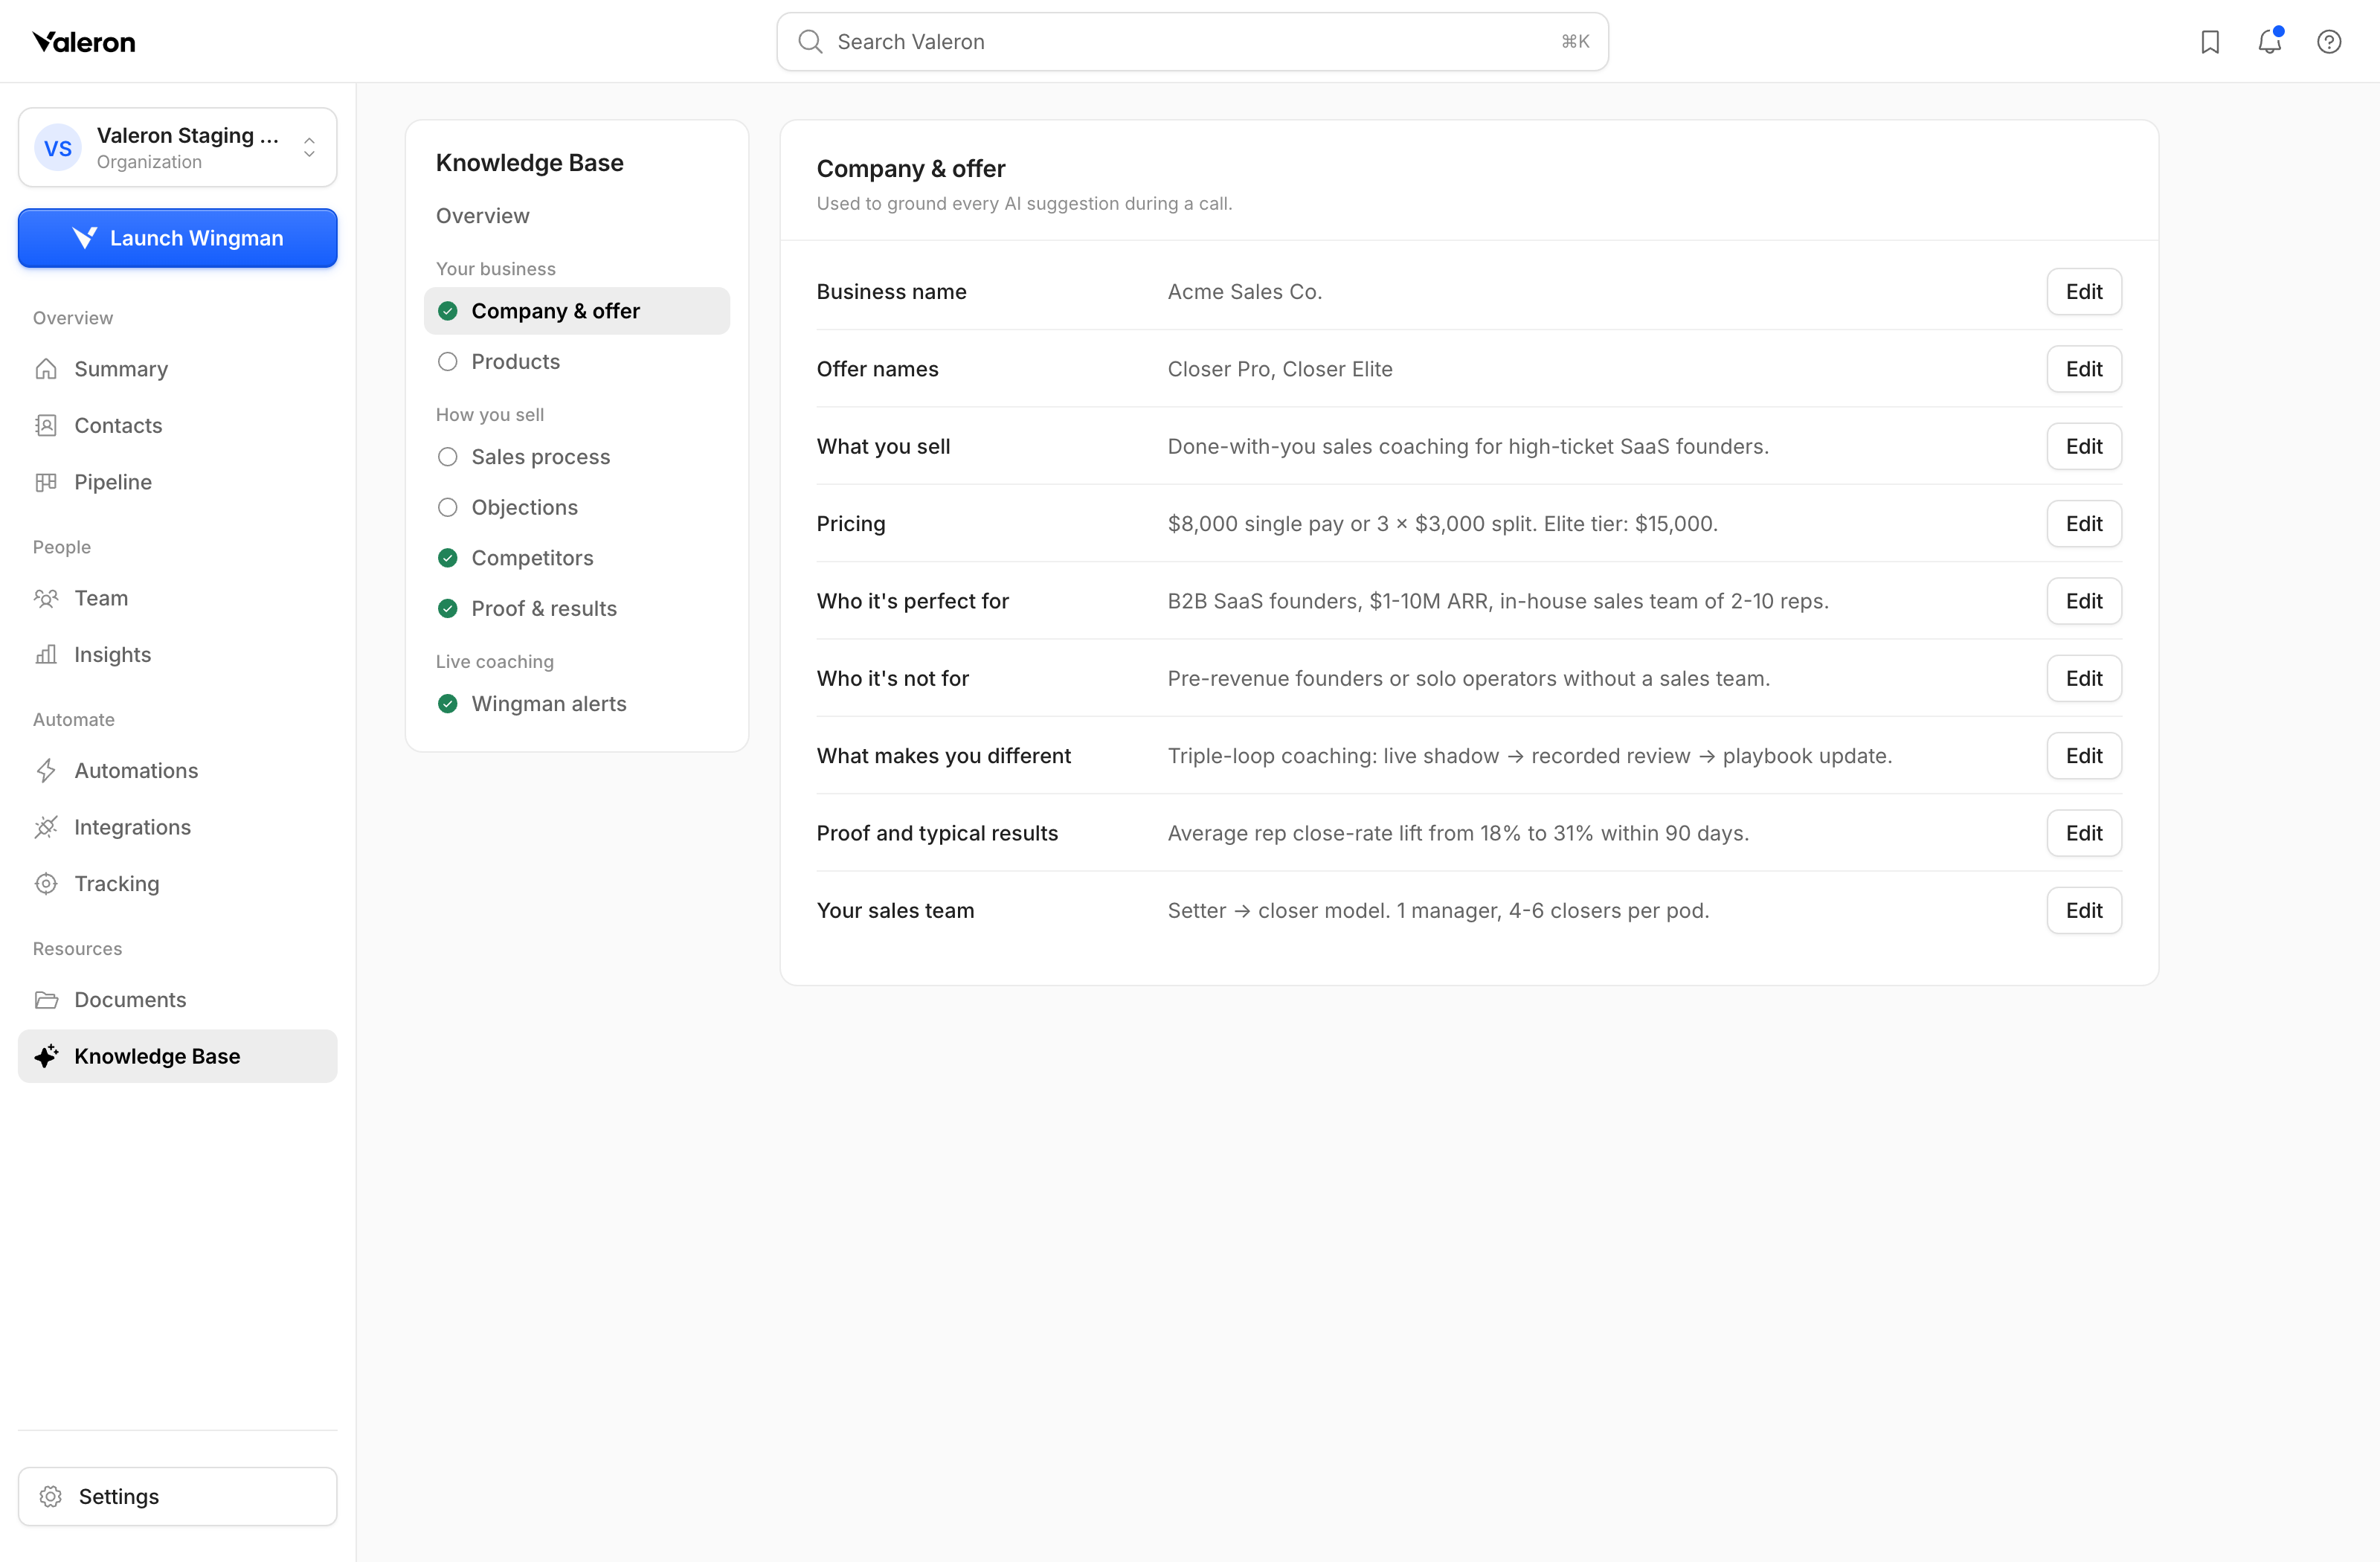Open the bookmarks icon in the header
Image resolution: width=2380 pixels, height=1562 pixels.
coord(2210,42)
